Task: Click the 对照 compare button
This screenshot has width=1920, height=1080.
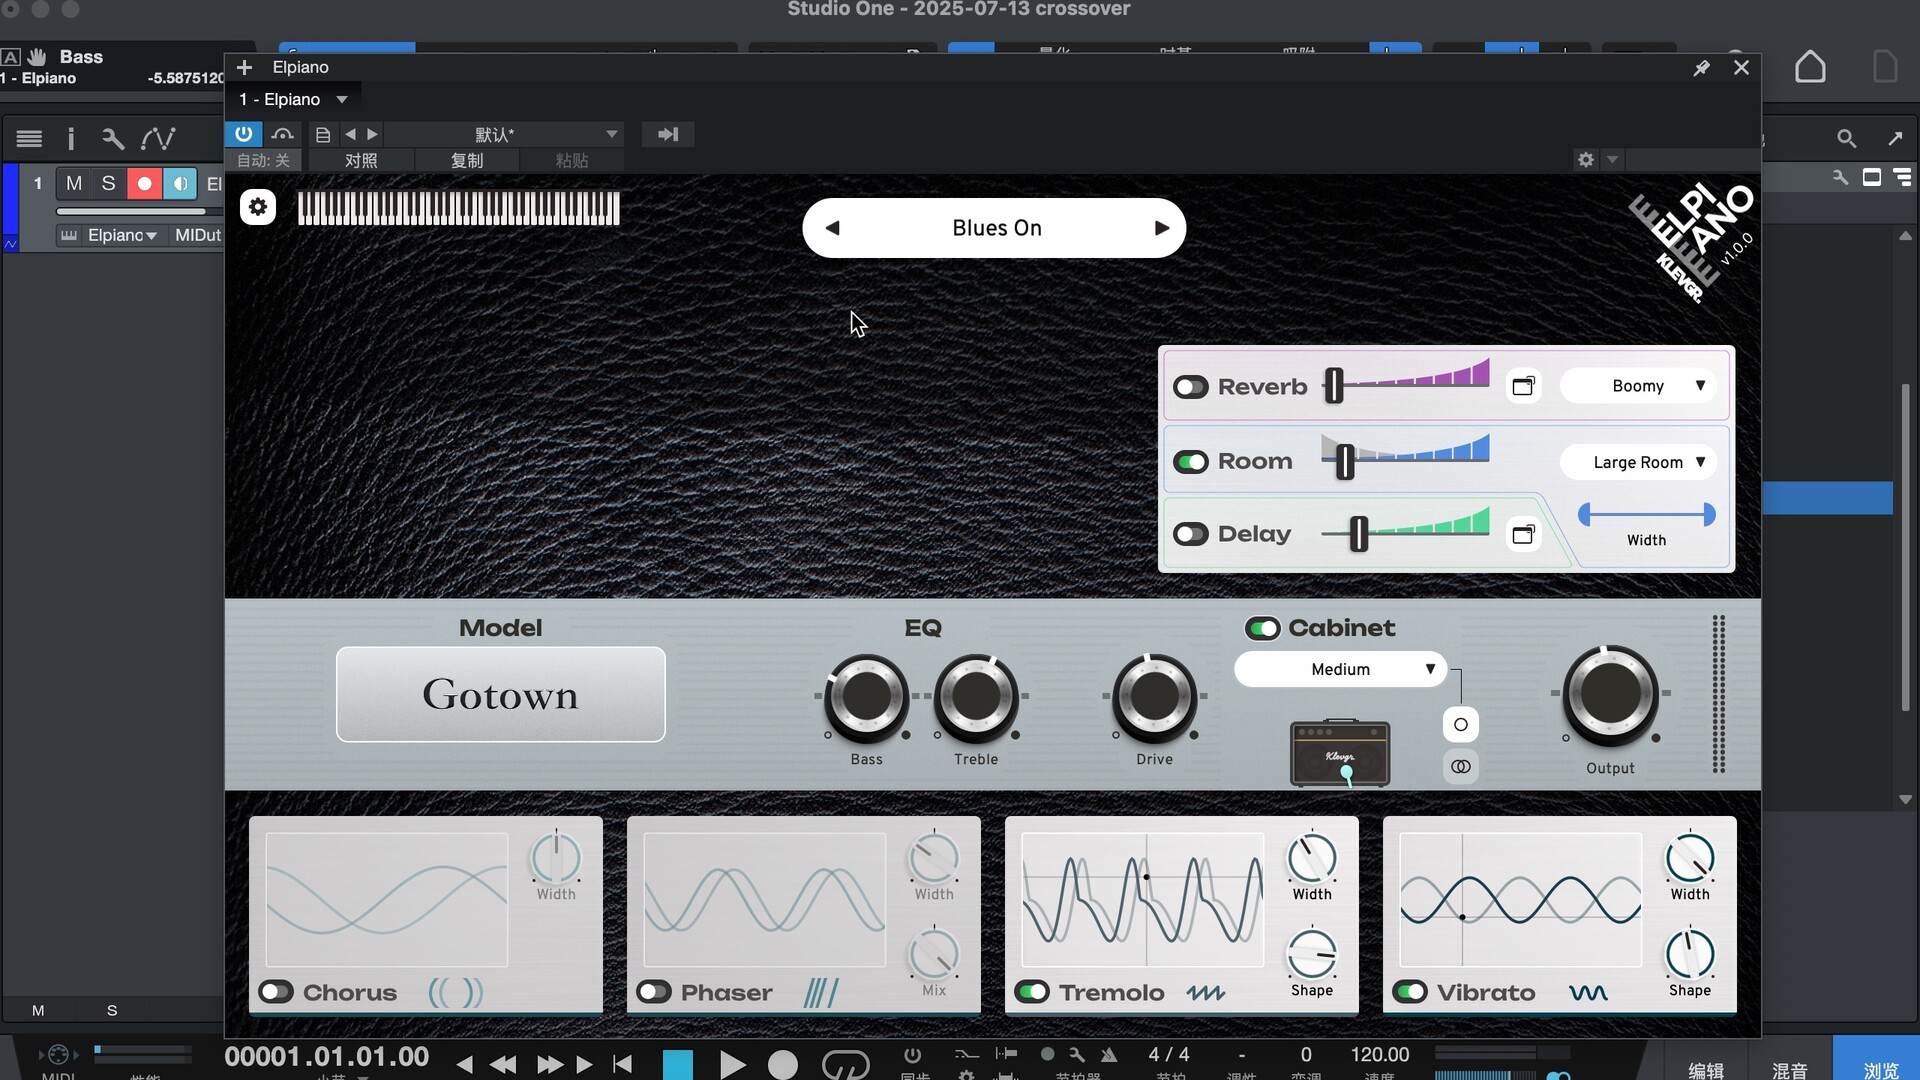Action: [361, 160]
